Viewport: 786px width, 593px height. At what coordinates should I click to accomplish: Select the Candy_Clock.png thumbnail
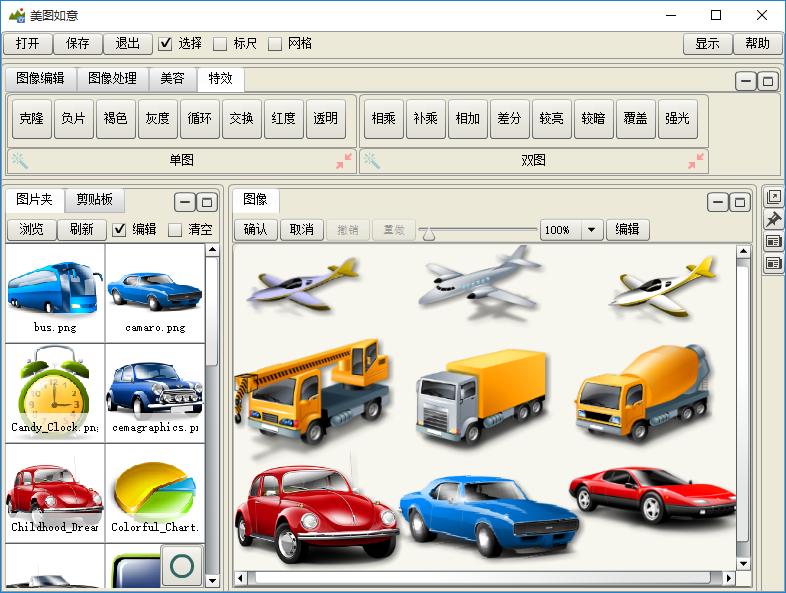[x=55, y=393]
